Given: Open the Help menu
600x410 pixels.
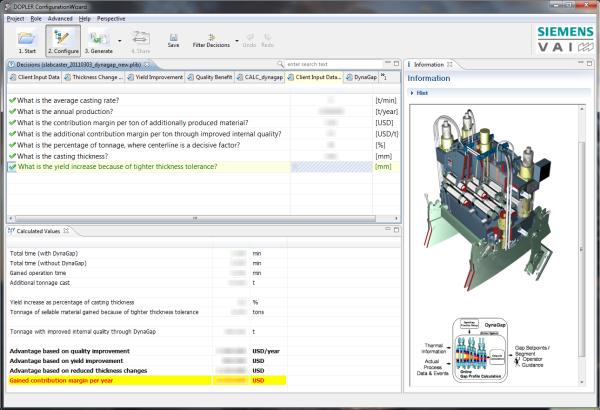Looking at the screenshot, I should (85, 19).
